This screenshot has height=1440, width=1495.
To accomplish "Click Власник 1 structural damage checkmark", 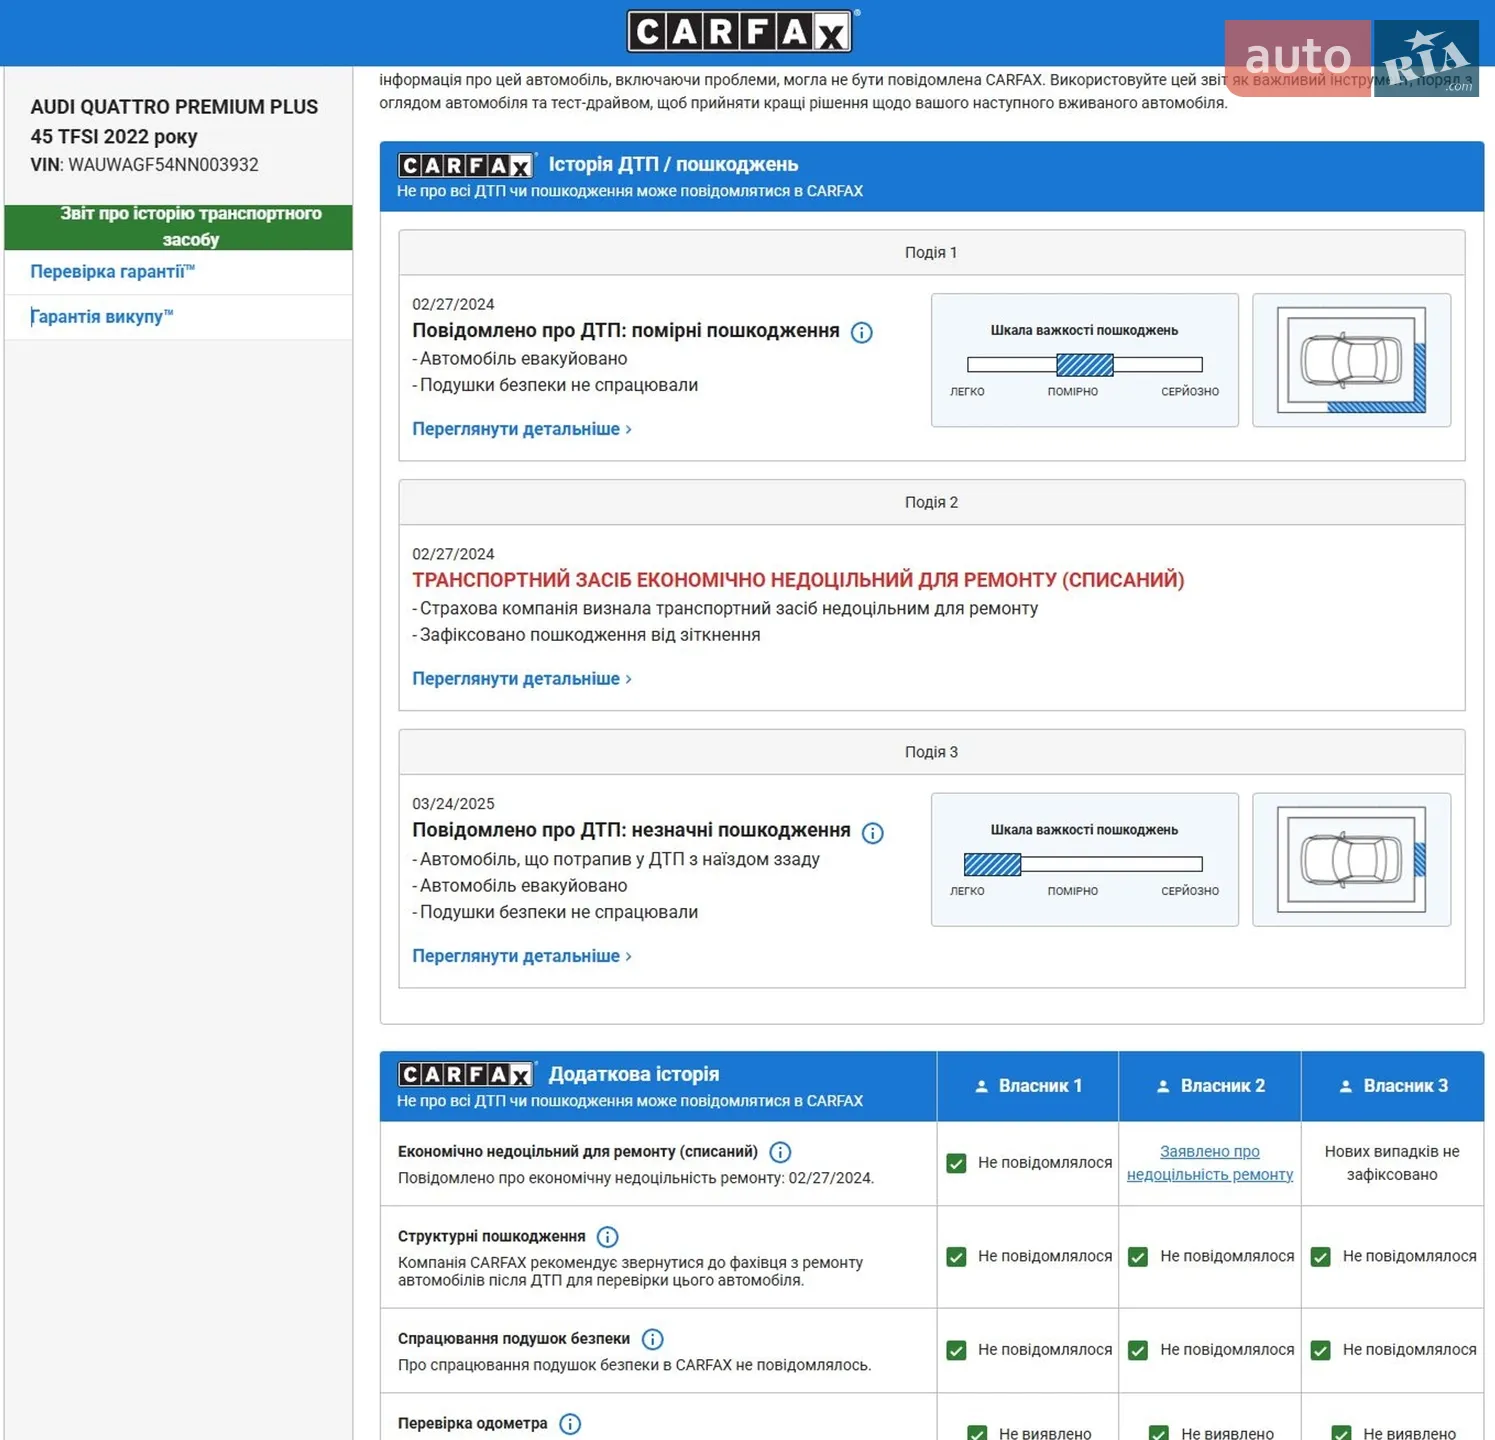I will (x=957, y=1257).
